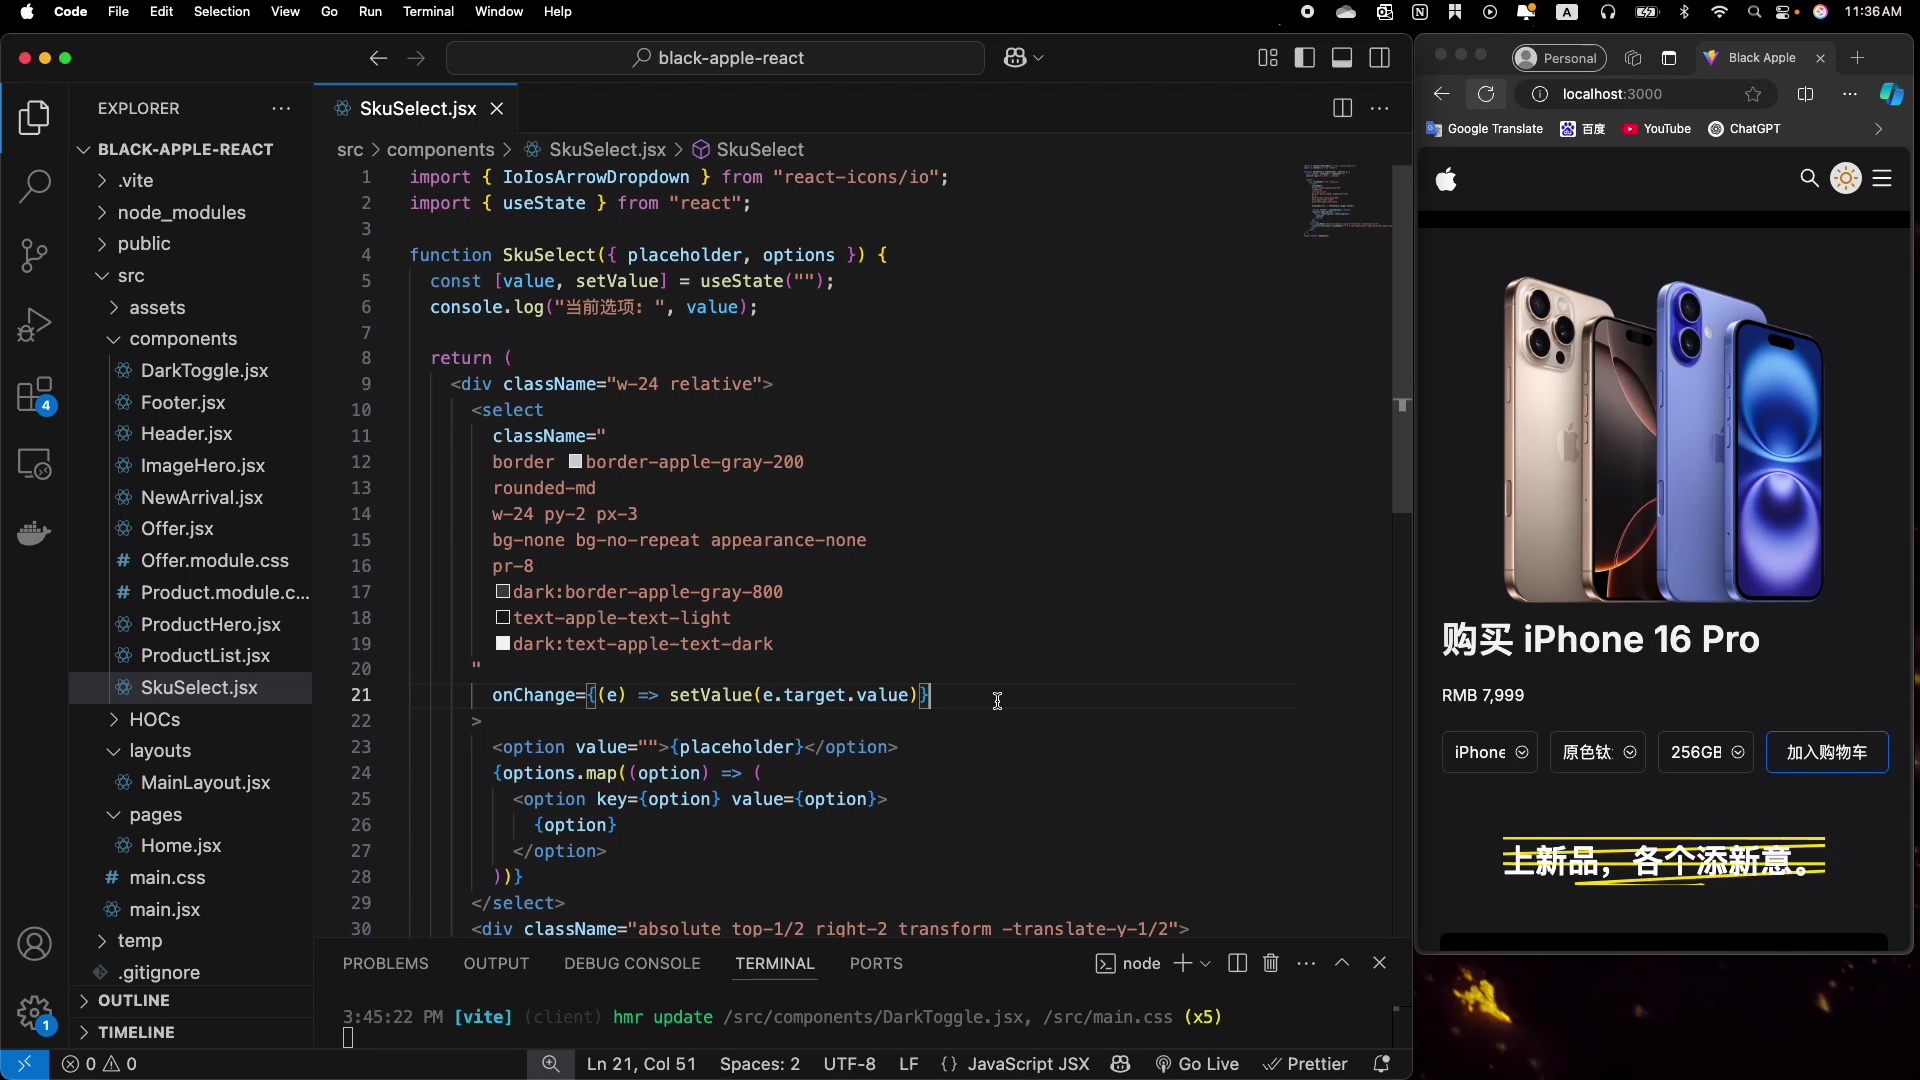Toggle browser split screen icon
Screen dimensions: 1920x1080
click(1805, 94)
